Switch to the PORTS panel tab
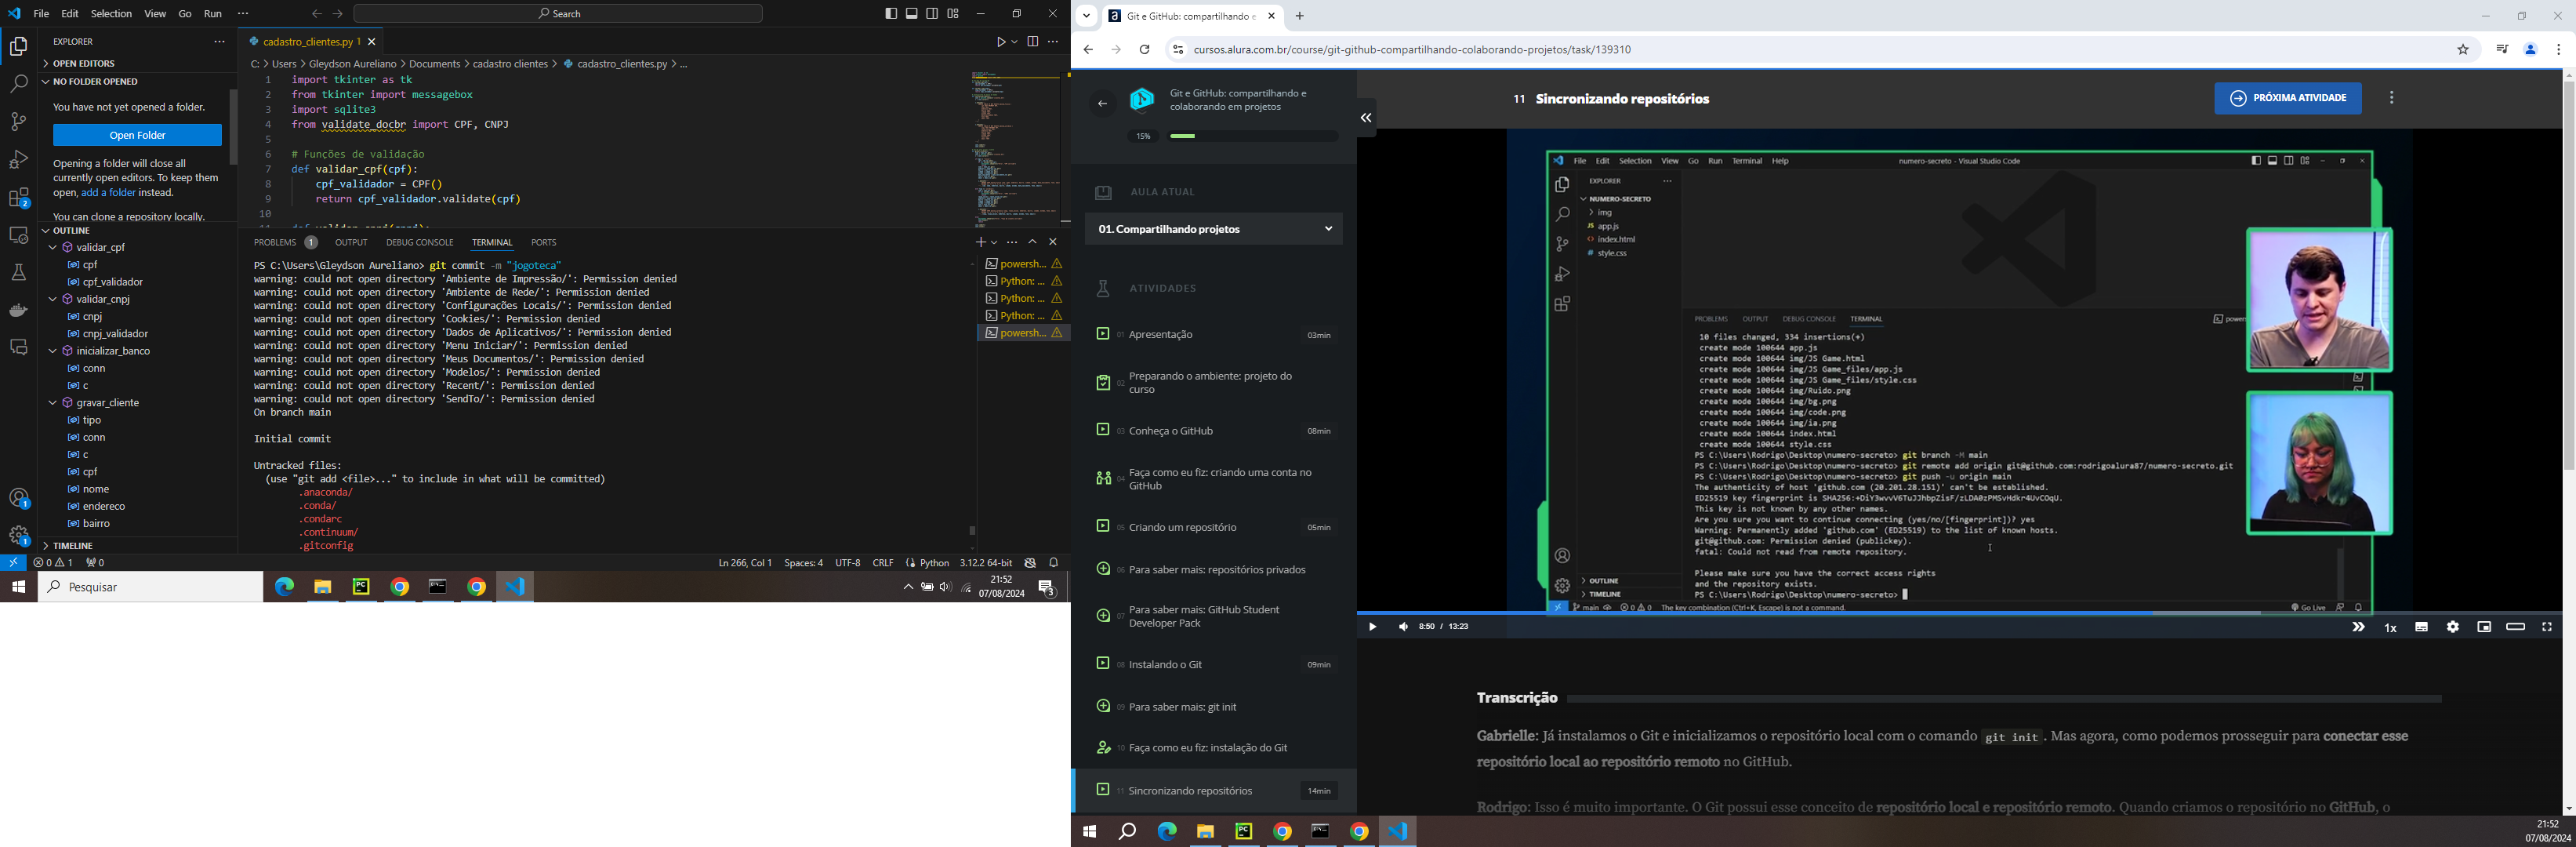Viewport: 2576px width, 847px height. click(x=544, y=243)
